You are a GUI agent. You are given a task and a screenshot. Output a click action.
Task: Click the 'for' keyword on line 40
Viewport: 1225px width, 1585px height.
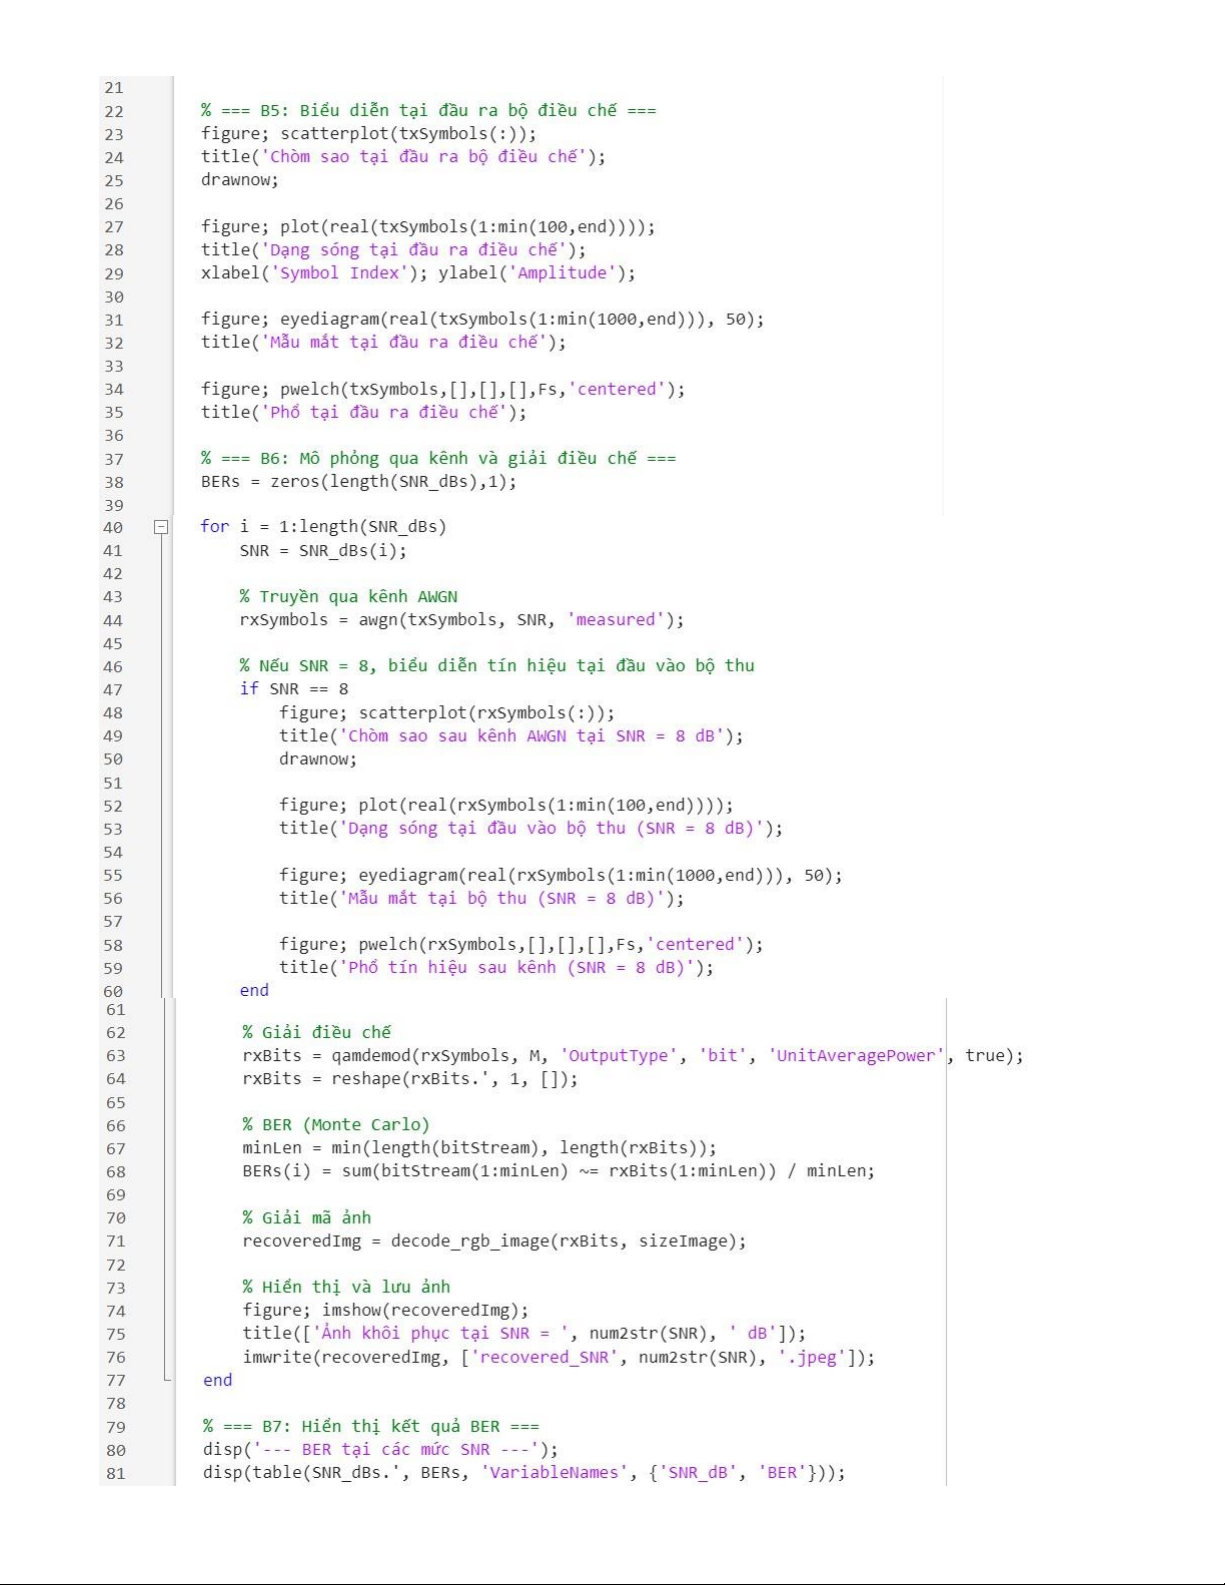(x=214, y=526)
